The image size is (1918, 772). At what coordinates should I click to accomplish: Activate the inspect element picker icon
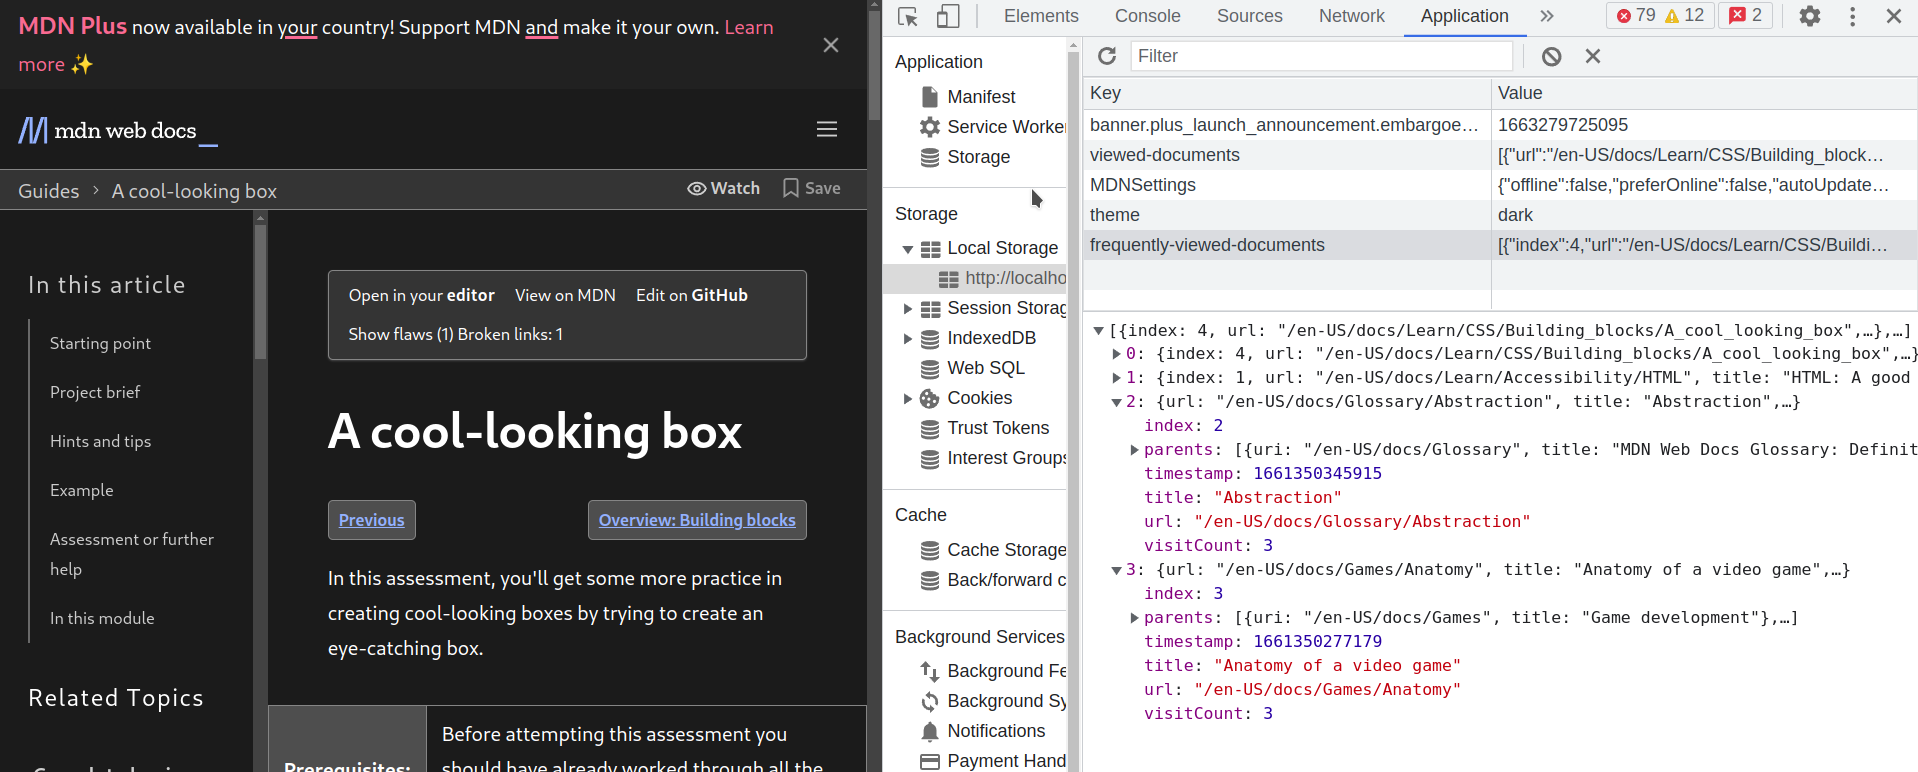[x=908, y=16]
